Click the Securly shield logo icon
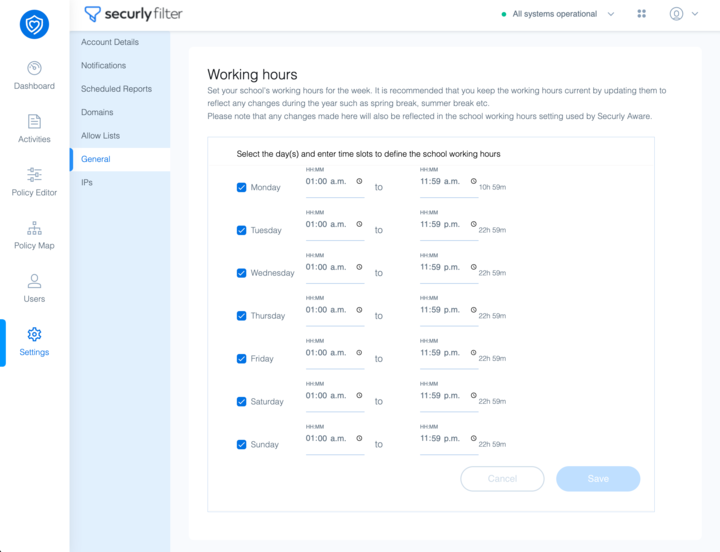 (34, 24)
